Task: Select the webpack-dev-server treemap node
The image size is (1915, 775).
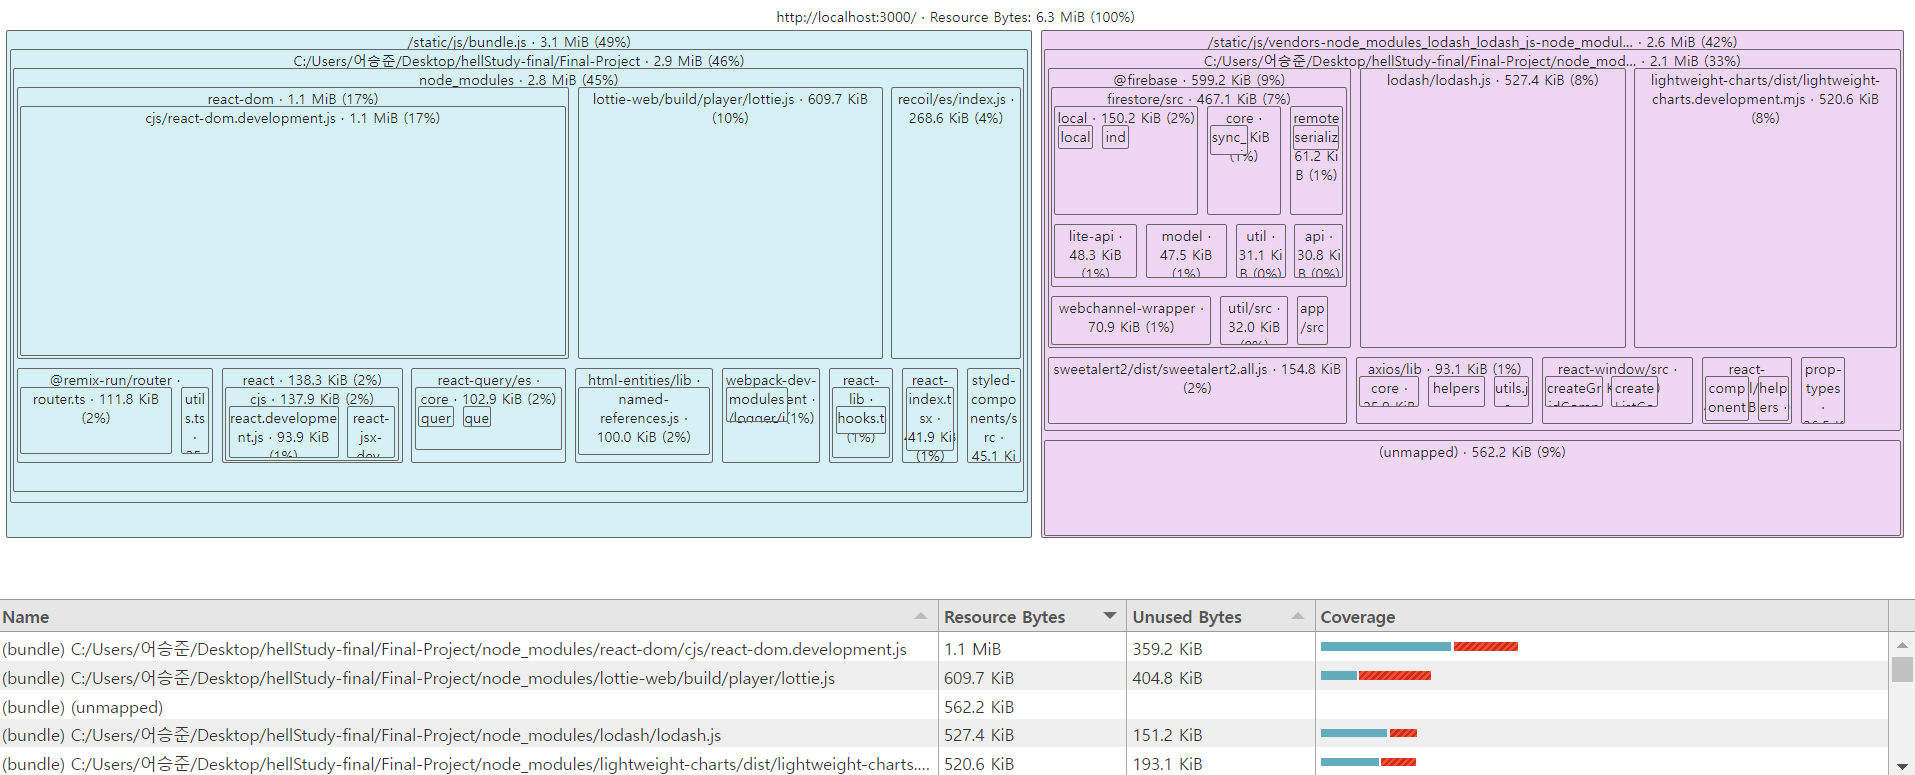Action: (770, 415)
